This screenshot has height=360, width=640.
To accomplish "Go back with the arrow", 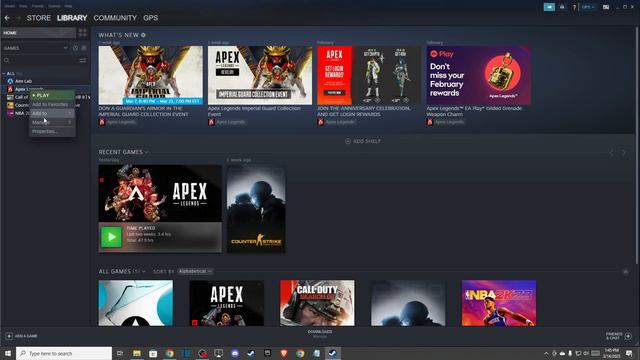I will pos(7,18).
